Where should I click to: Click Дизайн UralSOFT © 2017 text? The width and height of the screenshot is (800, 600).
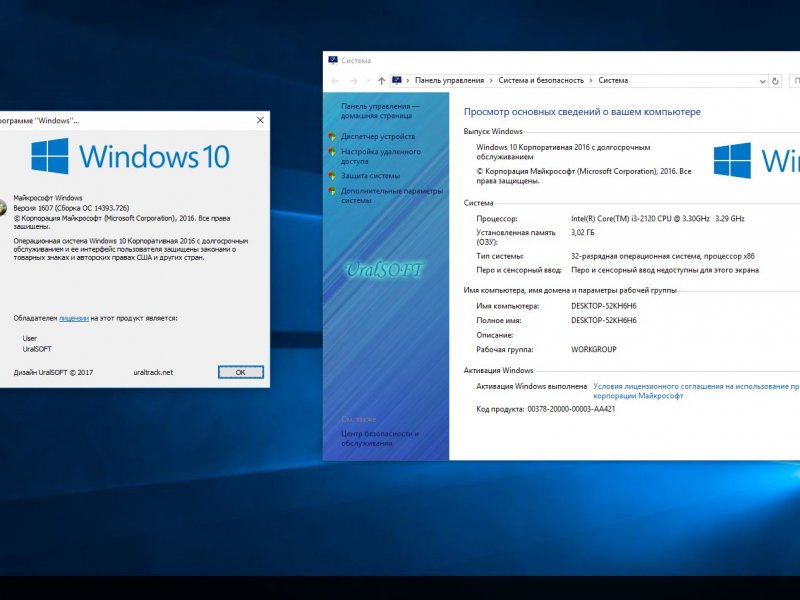click(53, 372)
